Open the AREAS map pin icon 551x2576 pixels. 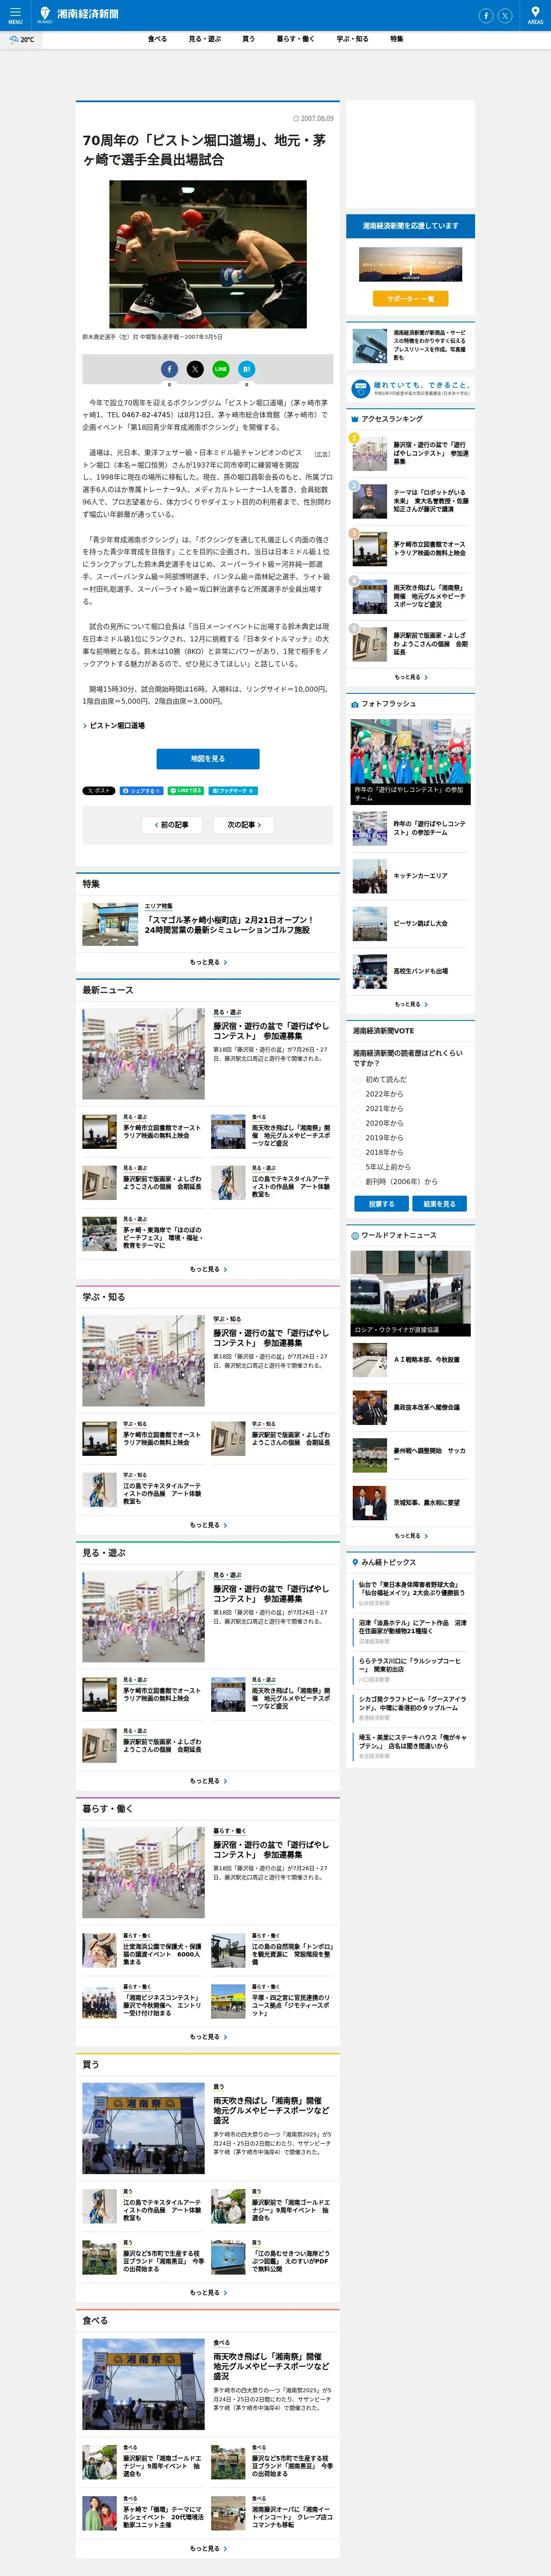[x=535, y=15]
